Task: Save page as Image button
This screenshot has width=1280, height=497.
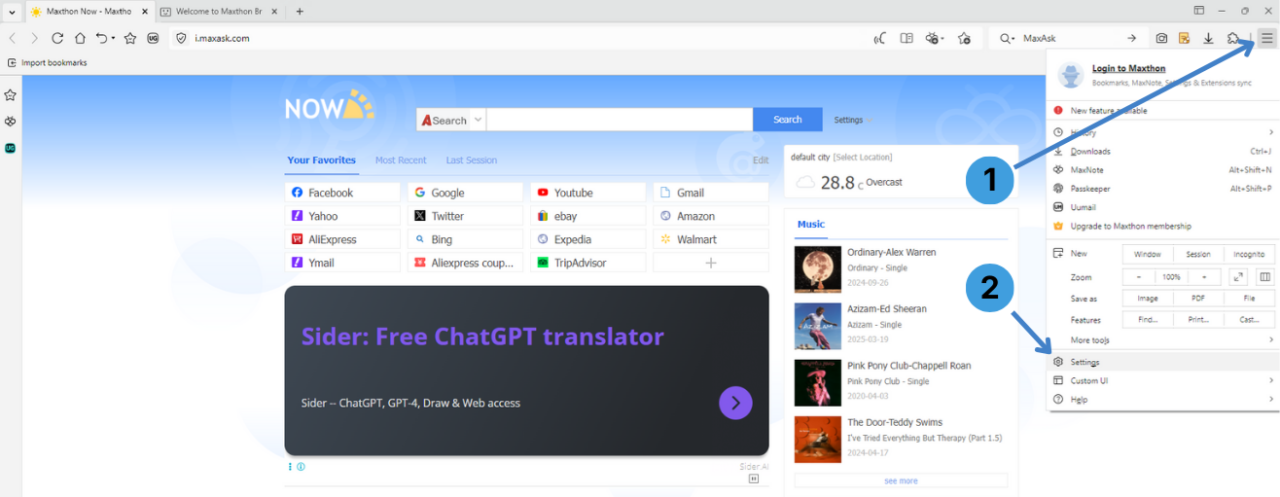Action: (1147, 298)
